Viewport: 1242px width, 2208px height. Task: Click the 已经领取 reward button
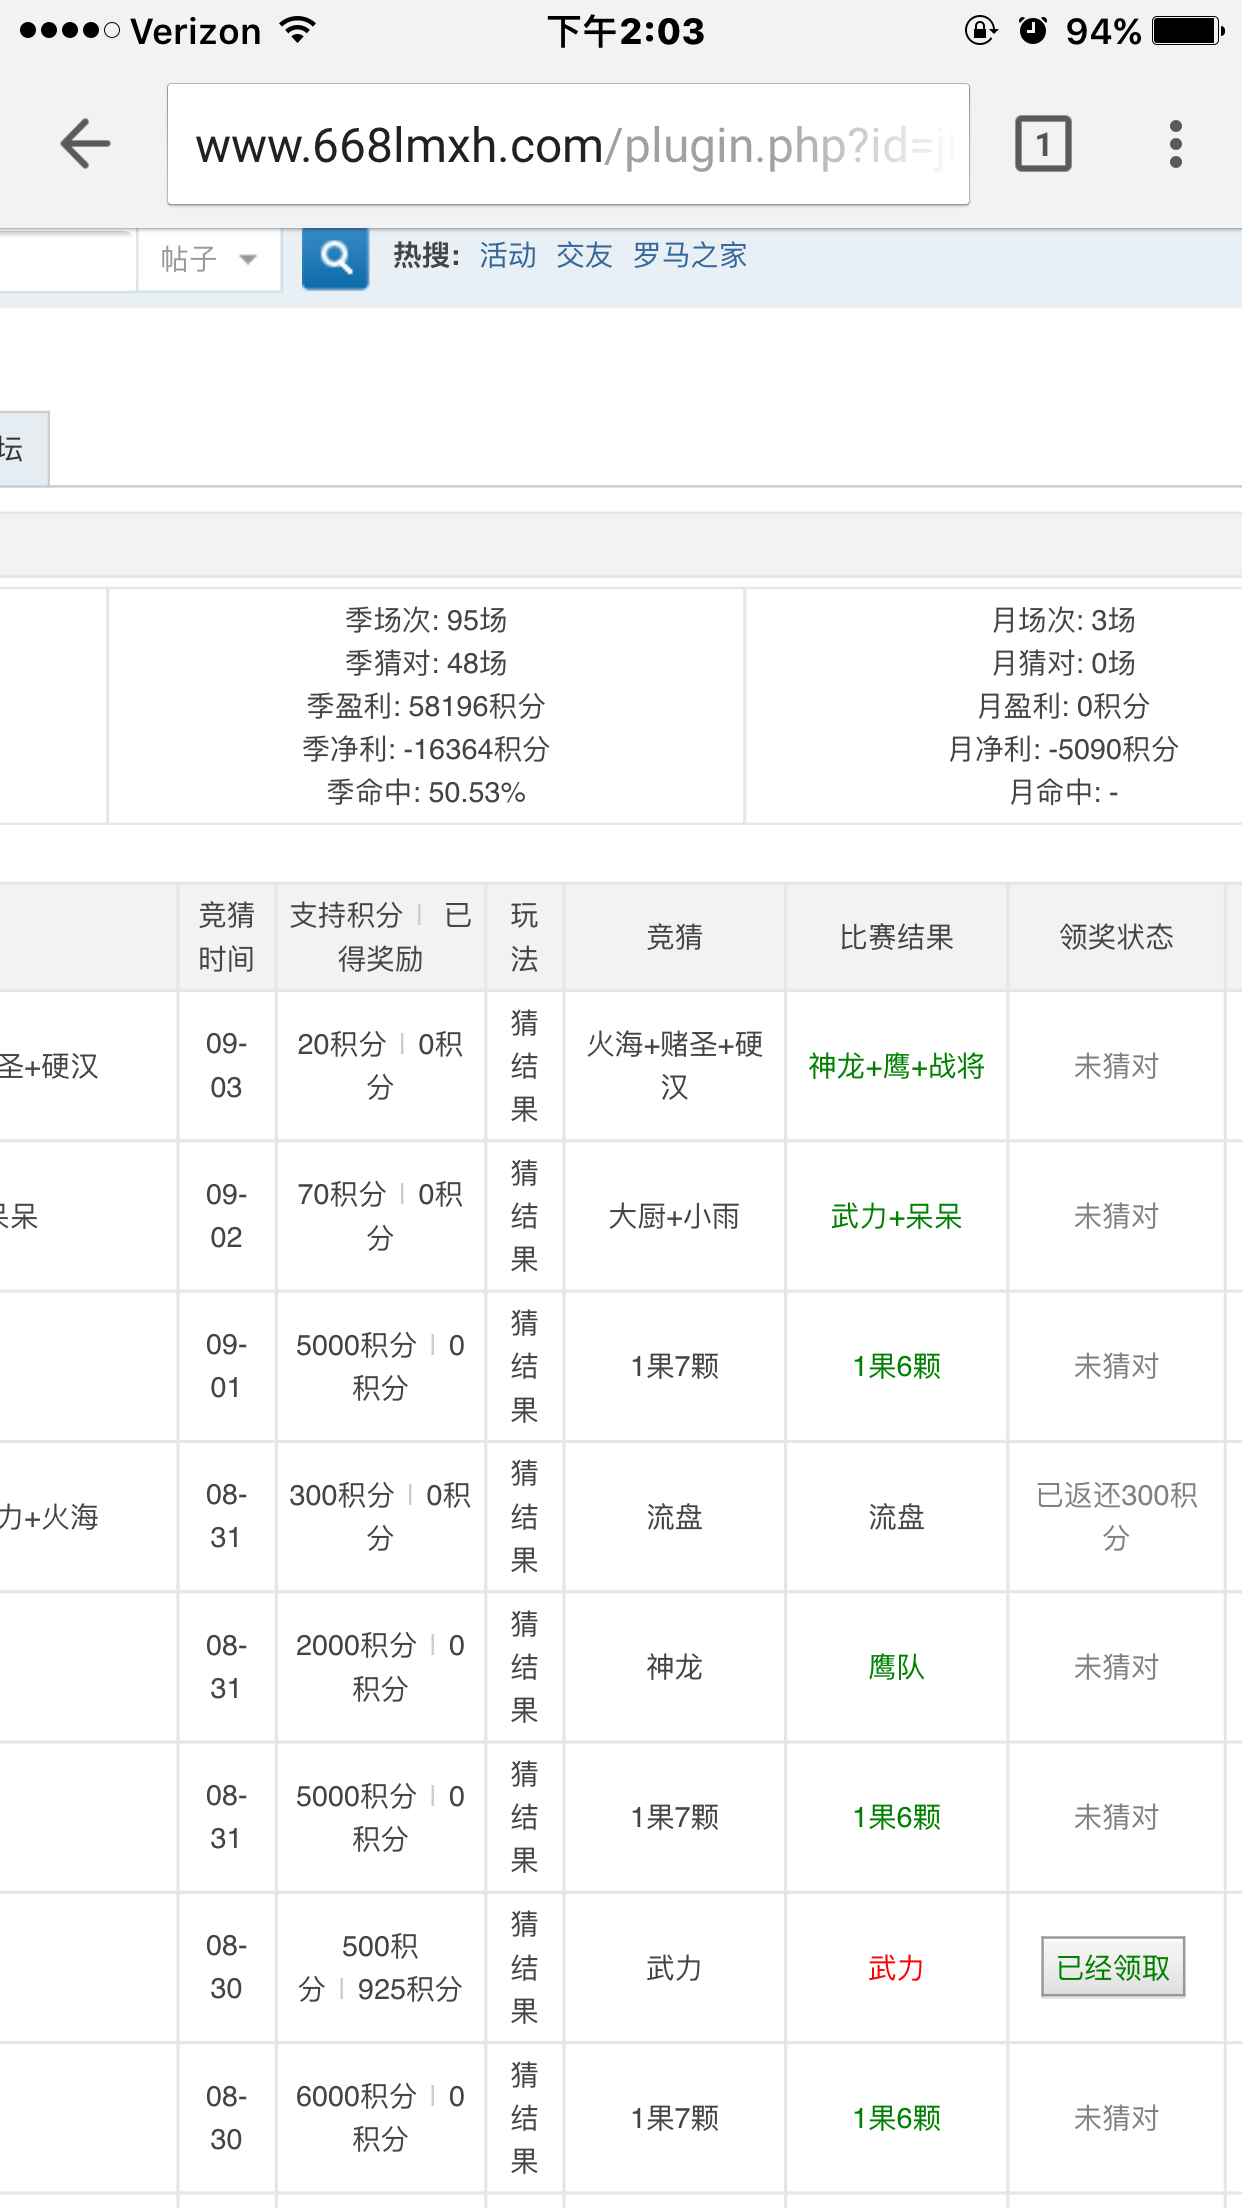click(1113, 1967)
